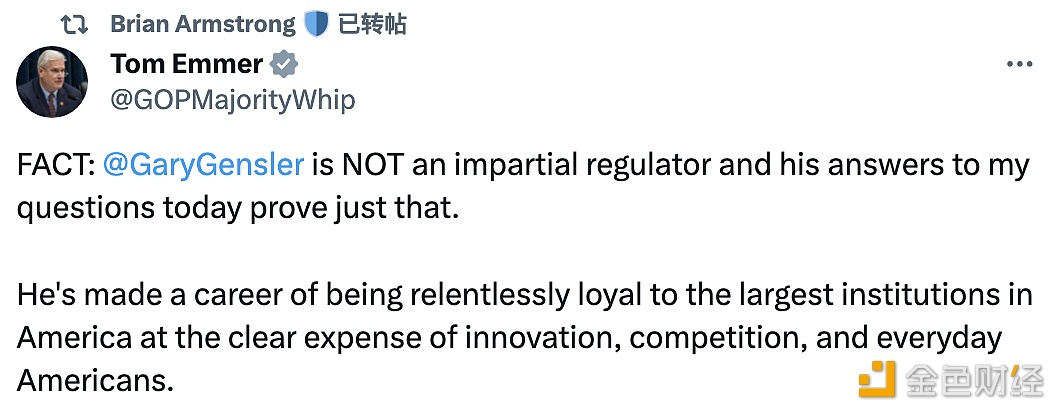Image resolution: width=1056 pixels, height=410 pixels.
Task: Click the phrase 'impartial regulator'
Action: coord(581,166)
